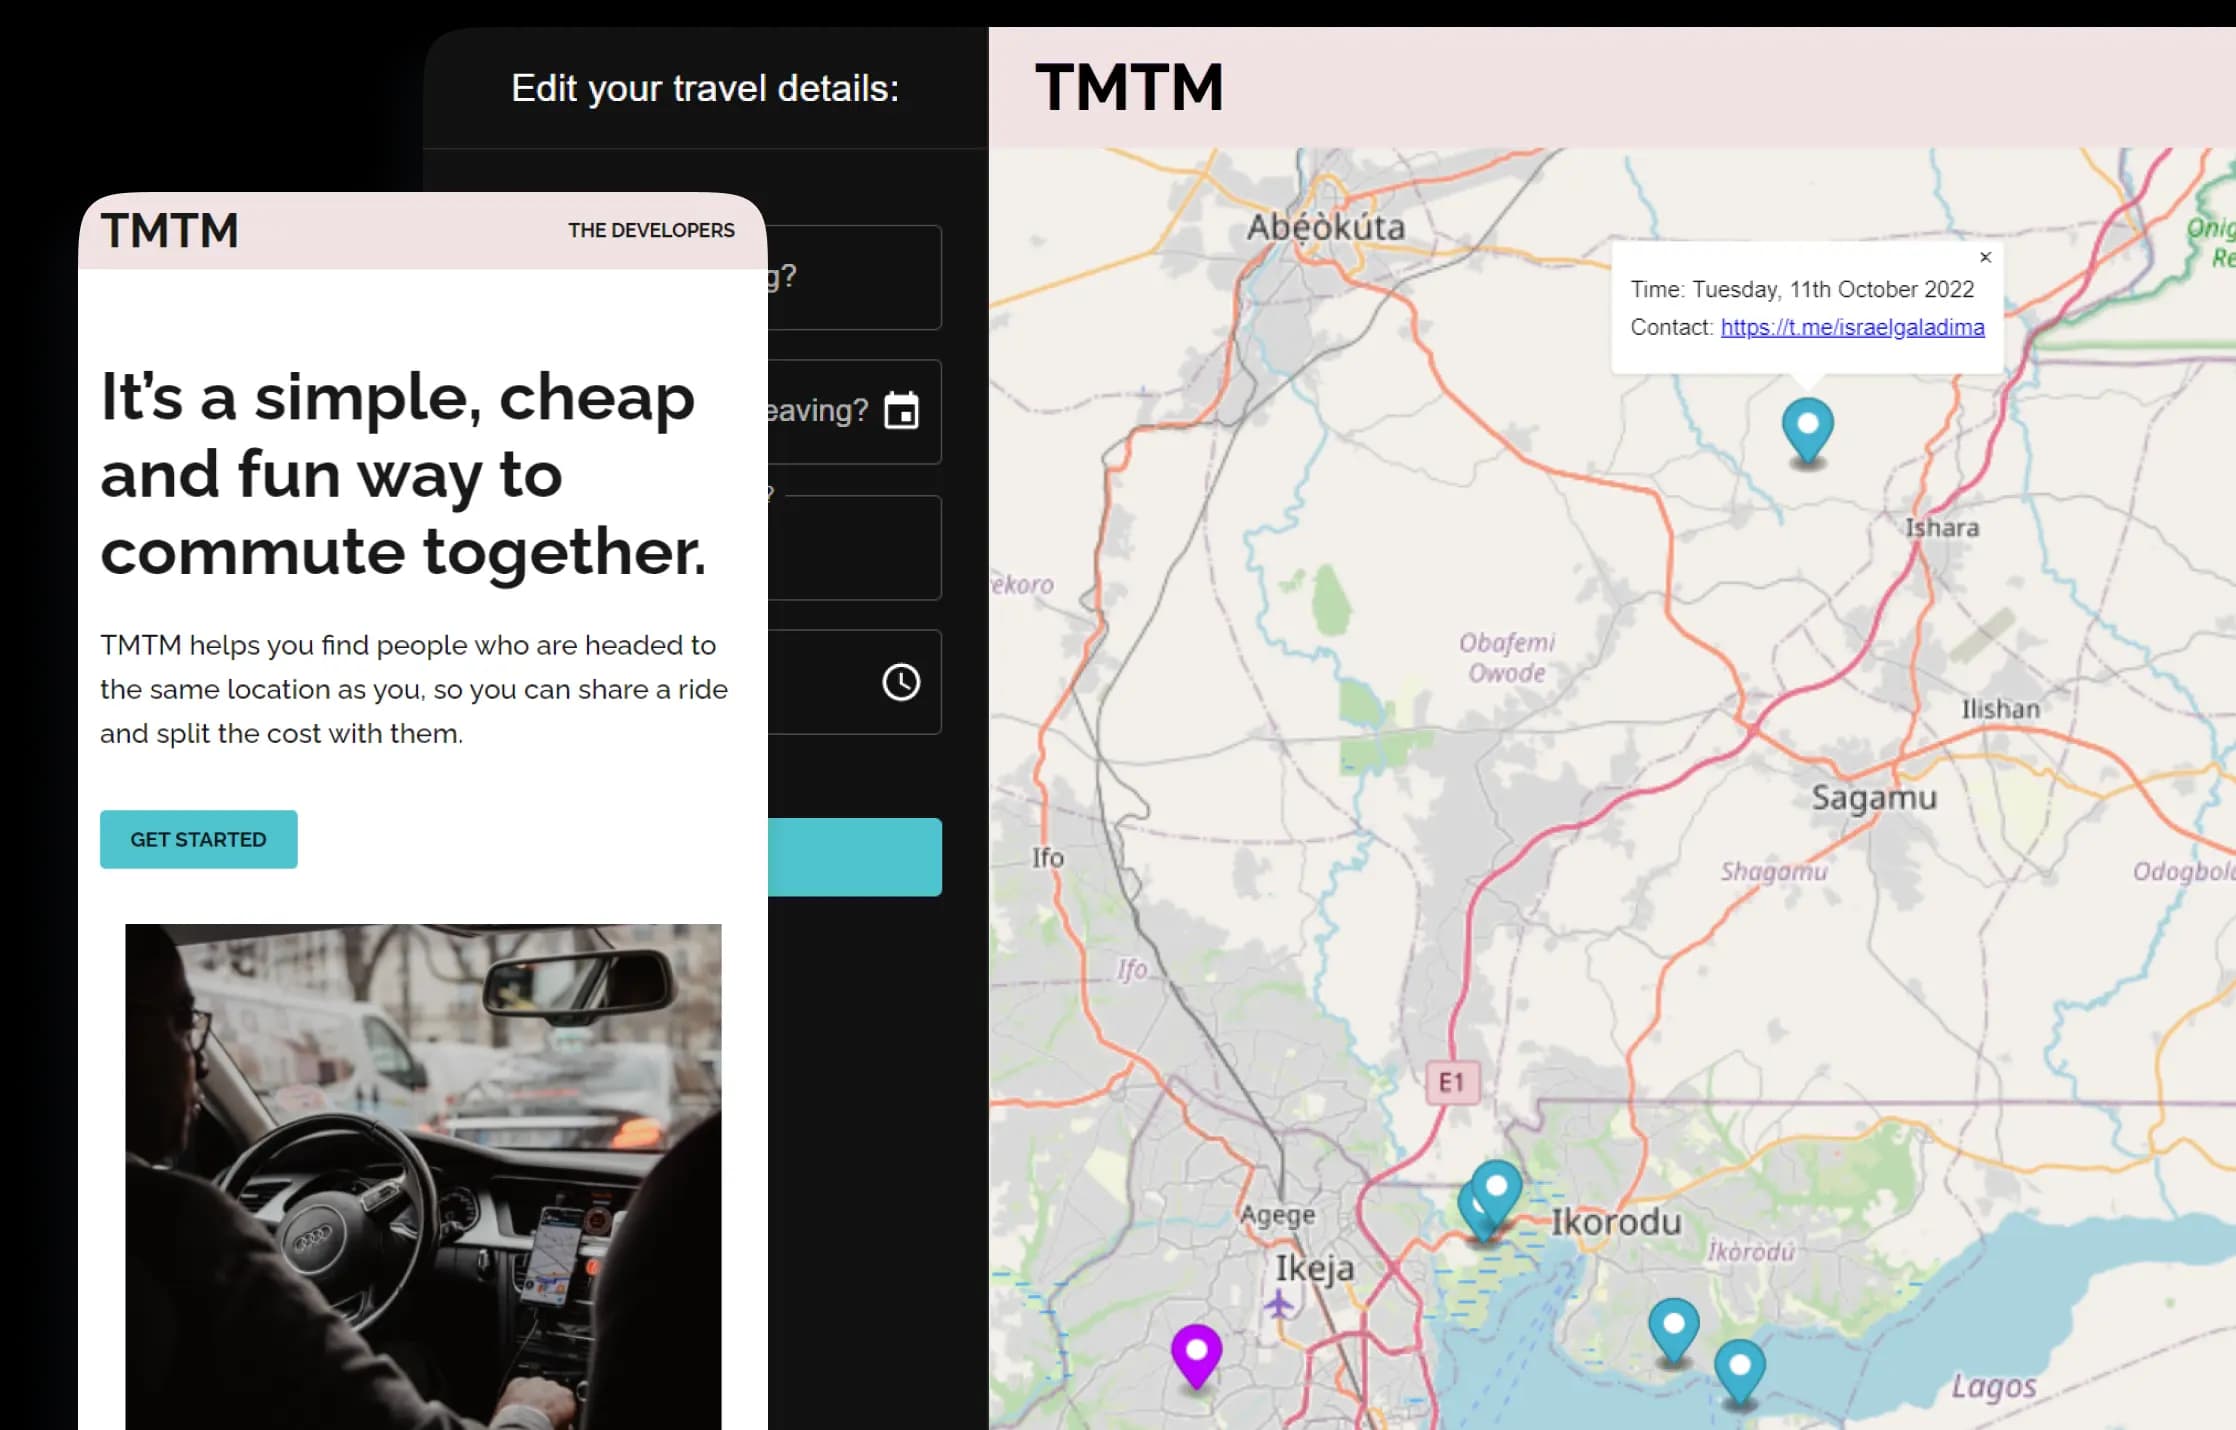Click the blue marker near Ishara
Screen dimensions: 2236x1430
pos(1807,426)
